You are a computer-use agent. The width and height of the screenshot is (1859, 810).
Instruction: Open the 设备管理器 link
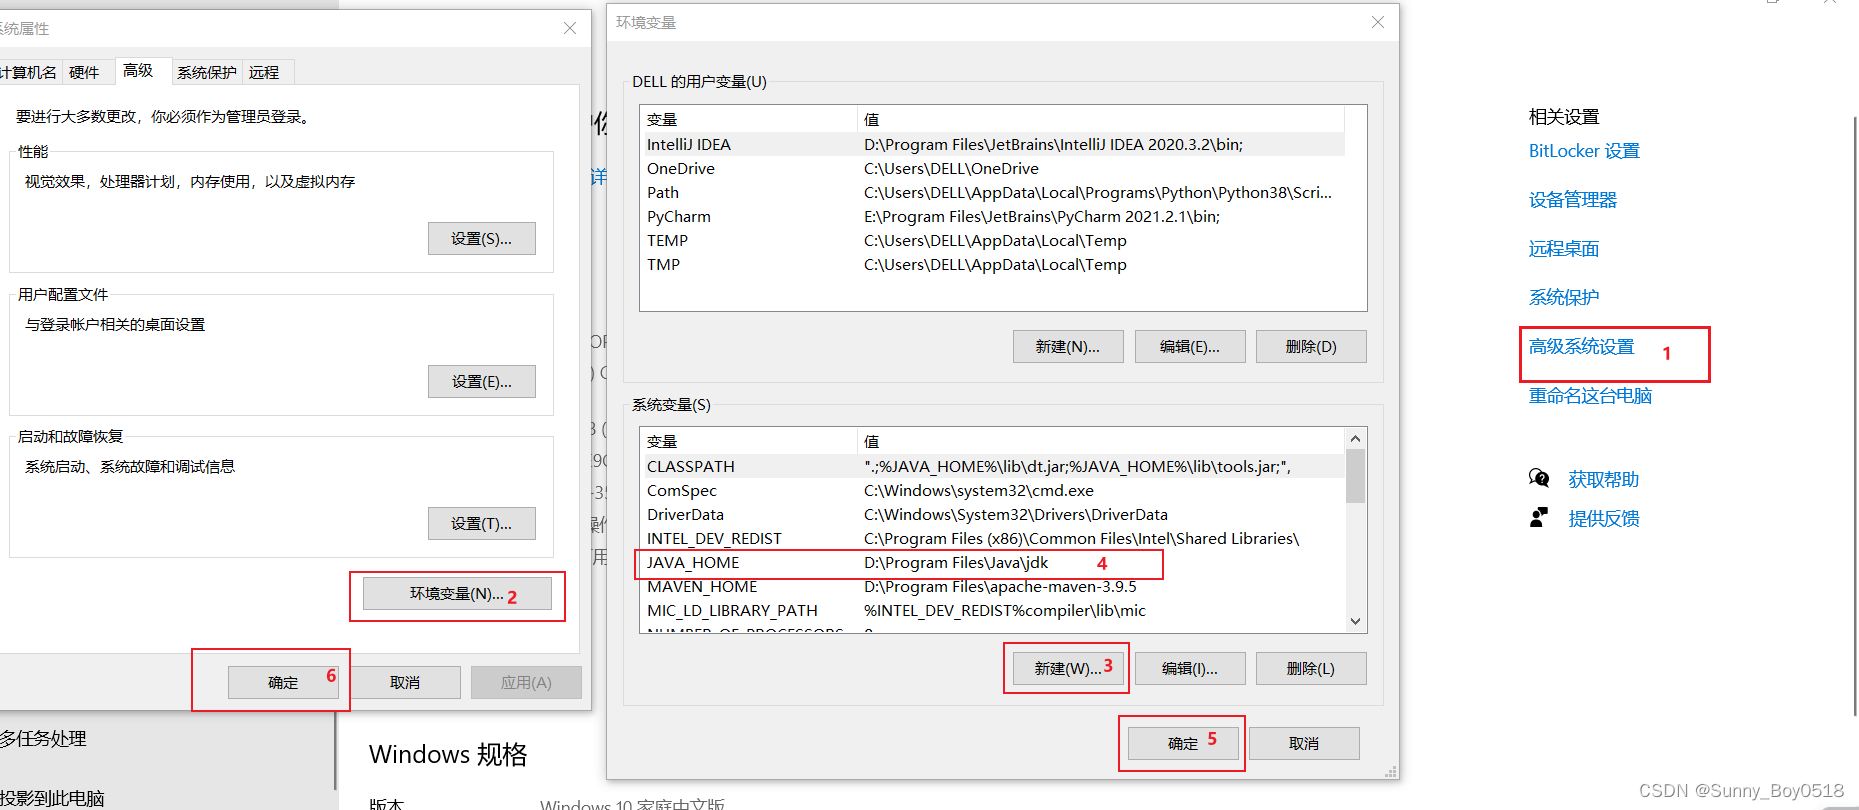click(x=1572, y=200)
